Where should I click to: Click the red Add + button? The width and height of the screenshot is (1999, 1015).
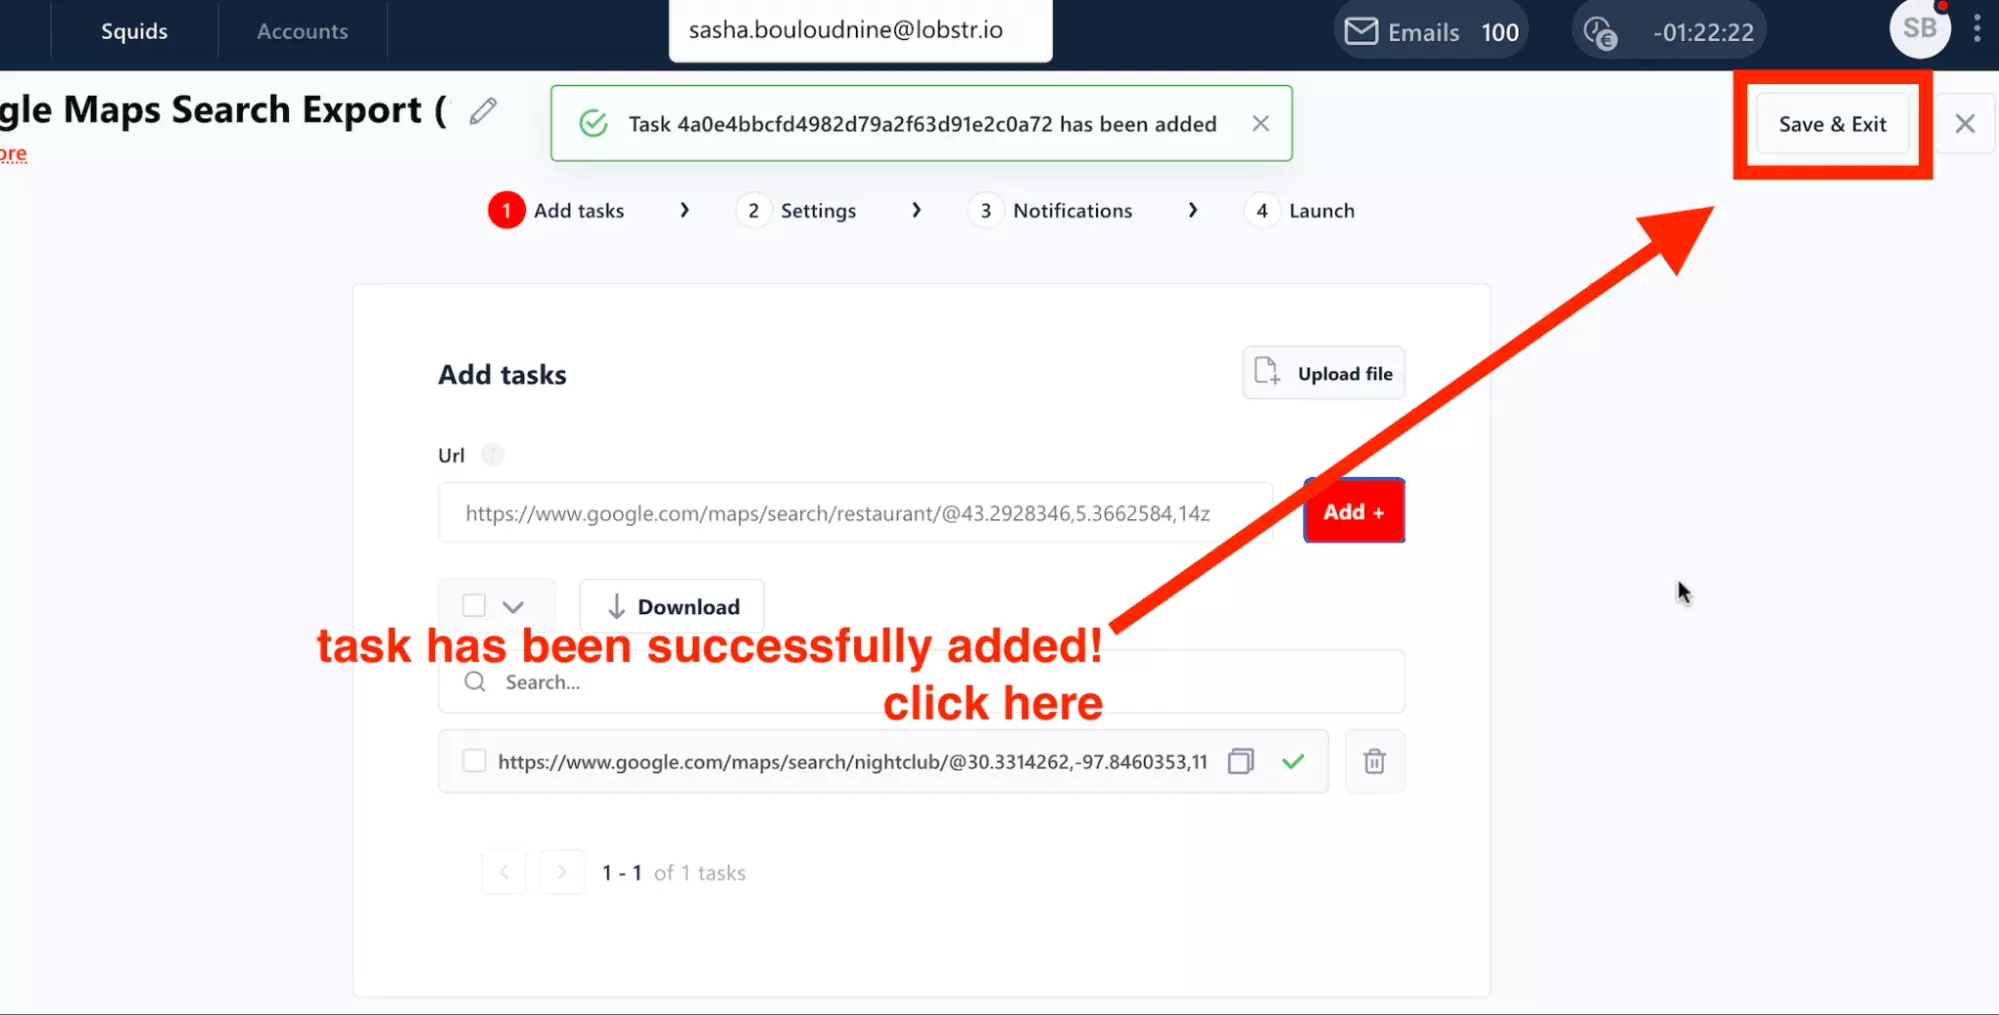click(x=1354, y=511)
